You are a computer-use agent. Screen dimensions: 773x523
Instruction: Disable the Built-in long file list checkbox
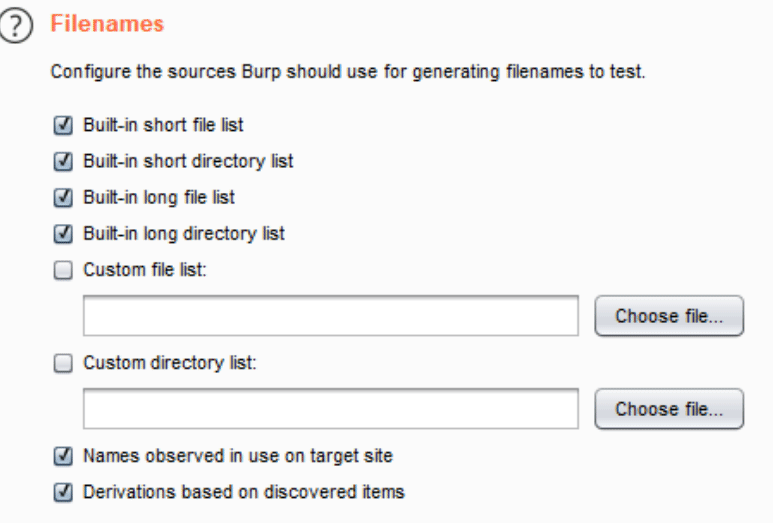tap(63, 198)
